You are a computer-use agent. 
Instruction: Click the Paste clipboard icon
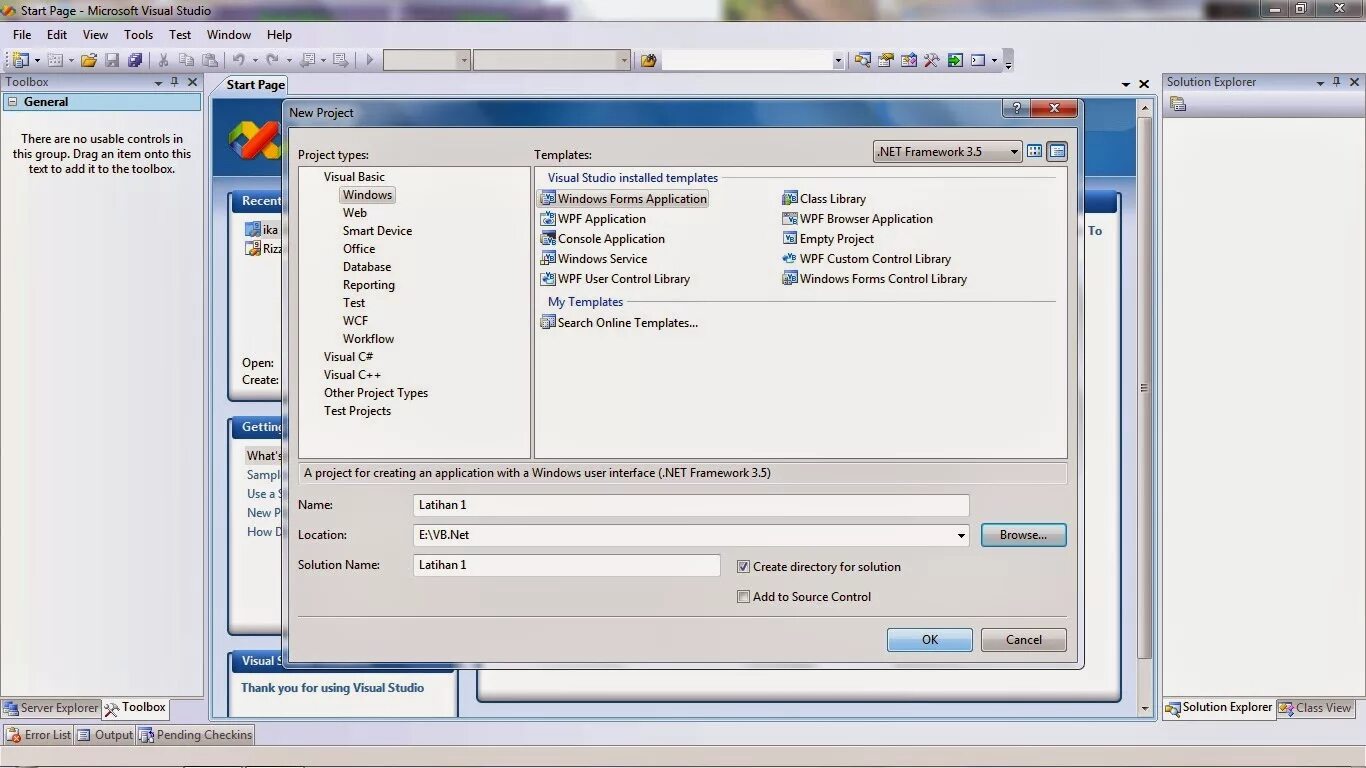(210, 60)
